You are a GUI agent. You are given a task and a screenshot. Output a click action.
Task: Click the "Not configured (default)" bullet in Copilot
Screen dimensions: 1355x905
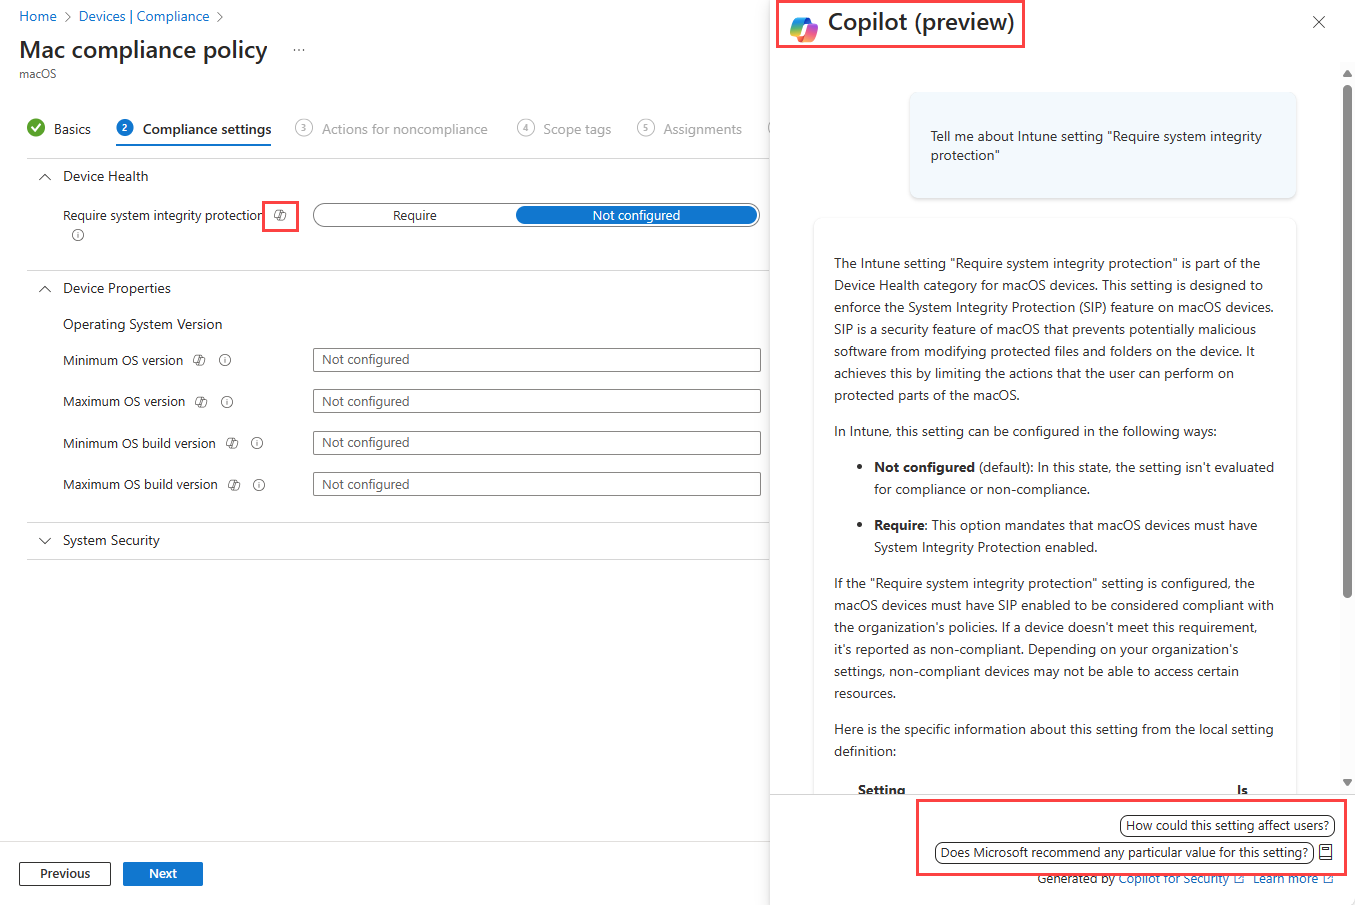click(1074, 478)
